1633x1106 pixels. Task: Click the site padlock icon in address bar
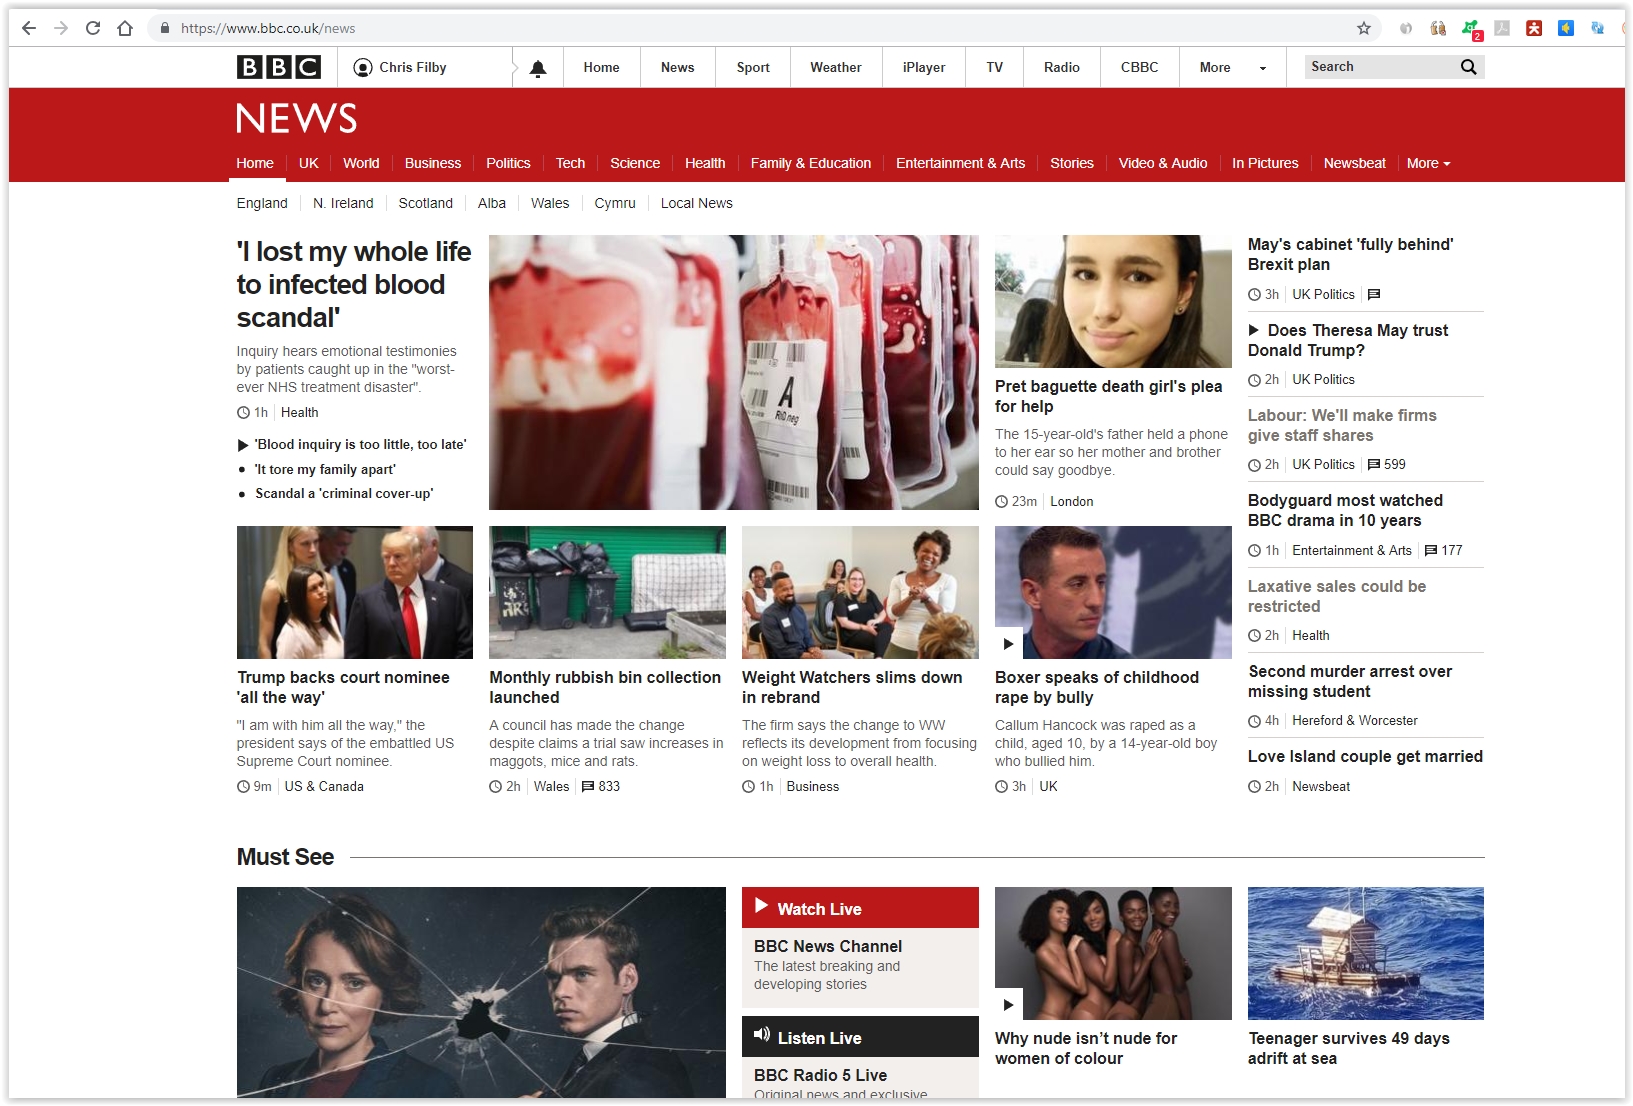(x=165, y=28)
